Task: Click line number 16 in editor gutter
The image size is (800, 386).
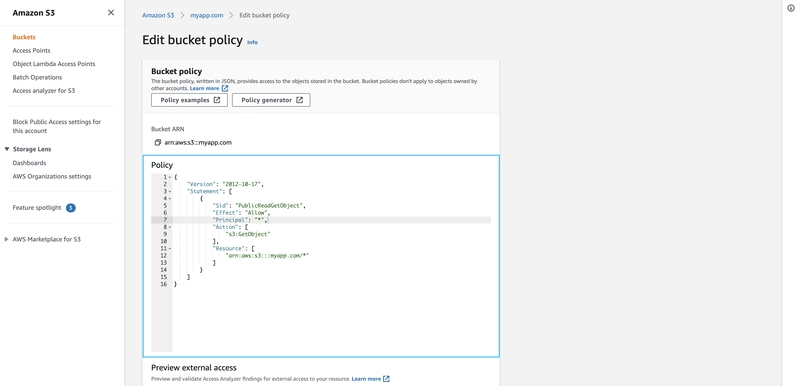Action: pos(164,284)
